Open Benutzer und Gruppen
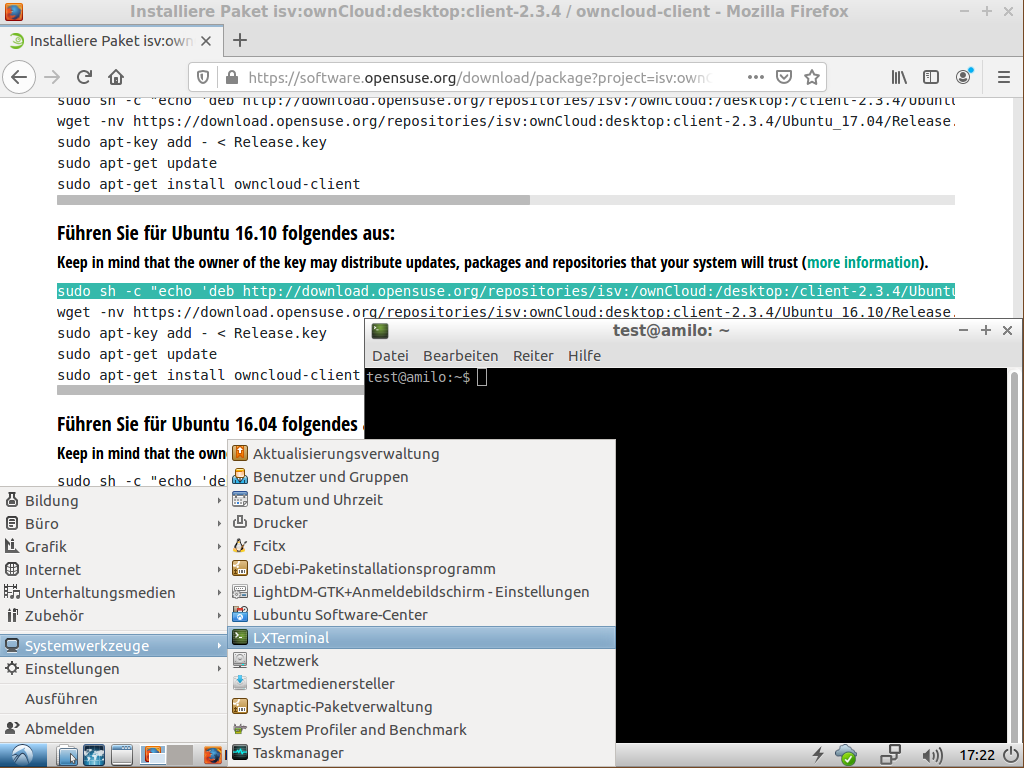The height and width of the screenshot is (768, 1024). pos(421,477)
